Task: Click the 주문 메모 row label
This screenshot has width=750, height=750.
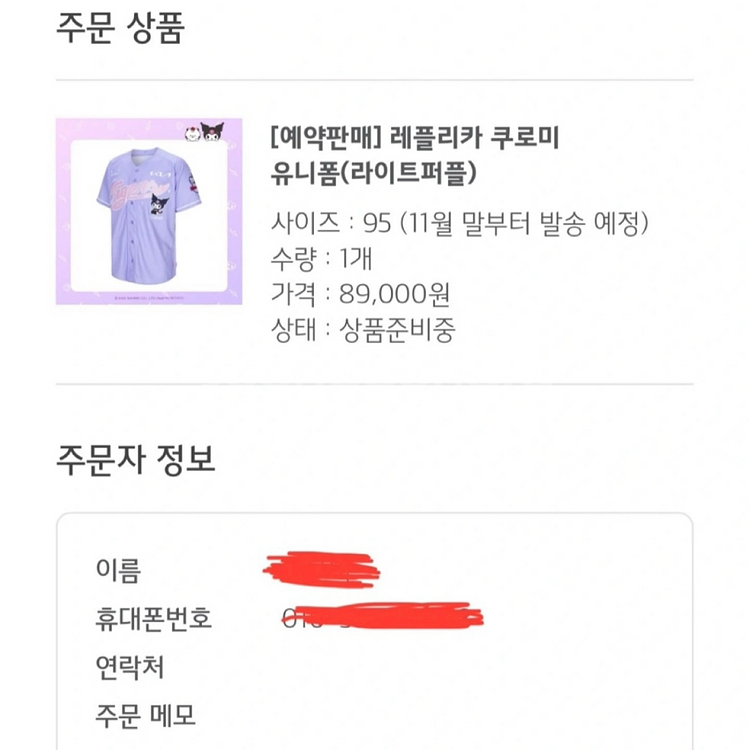Action: point(145,715)
